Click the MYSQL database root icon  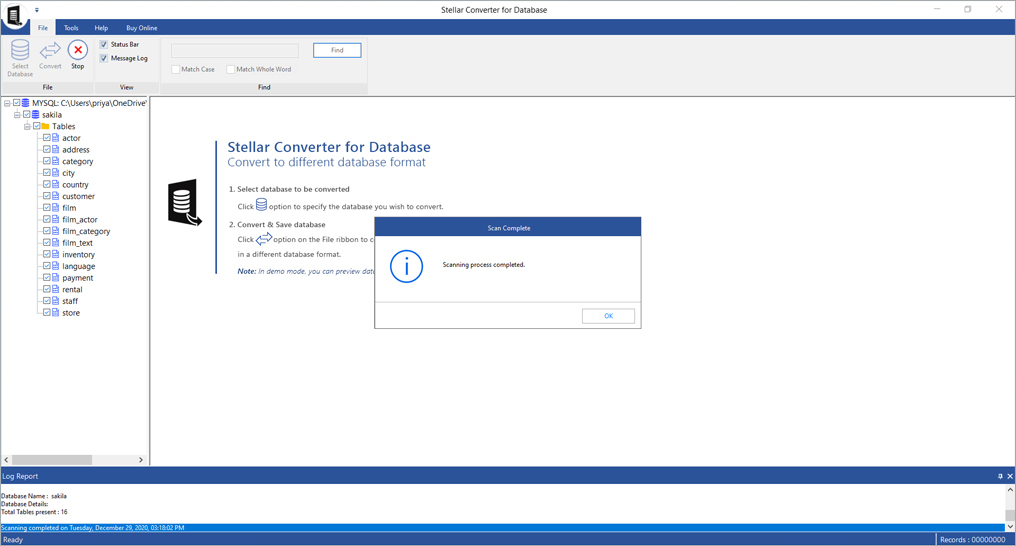point(26,103)
